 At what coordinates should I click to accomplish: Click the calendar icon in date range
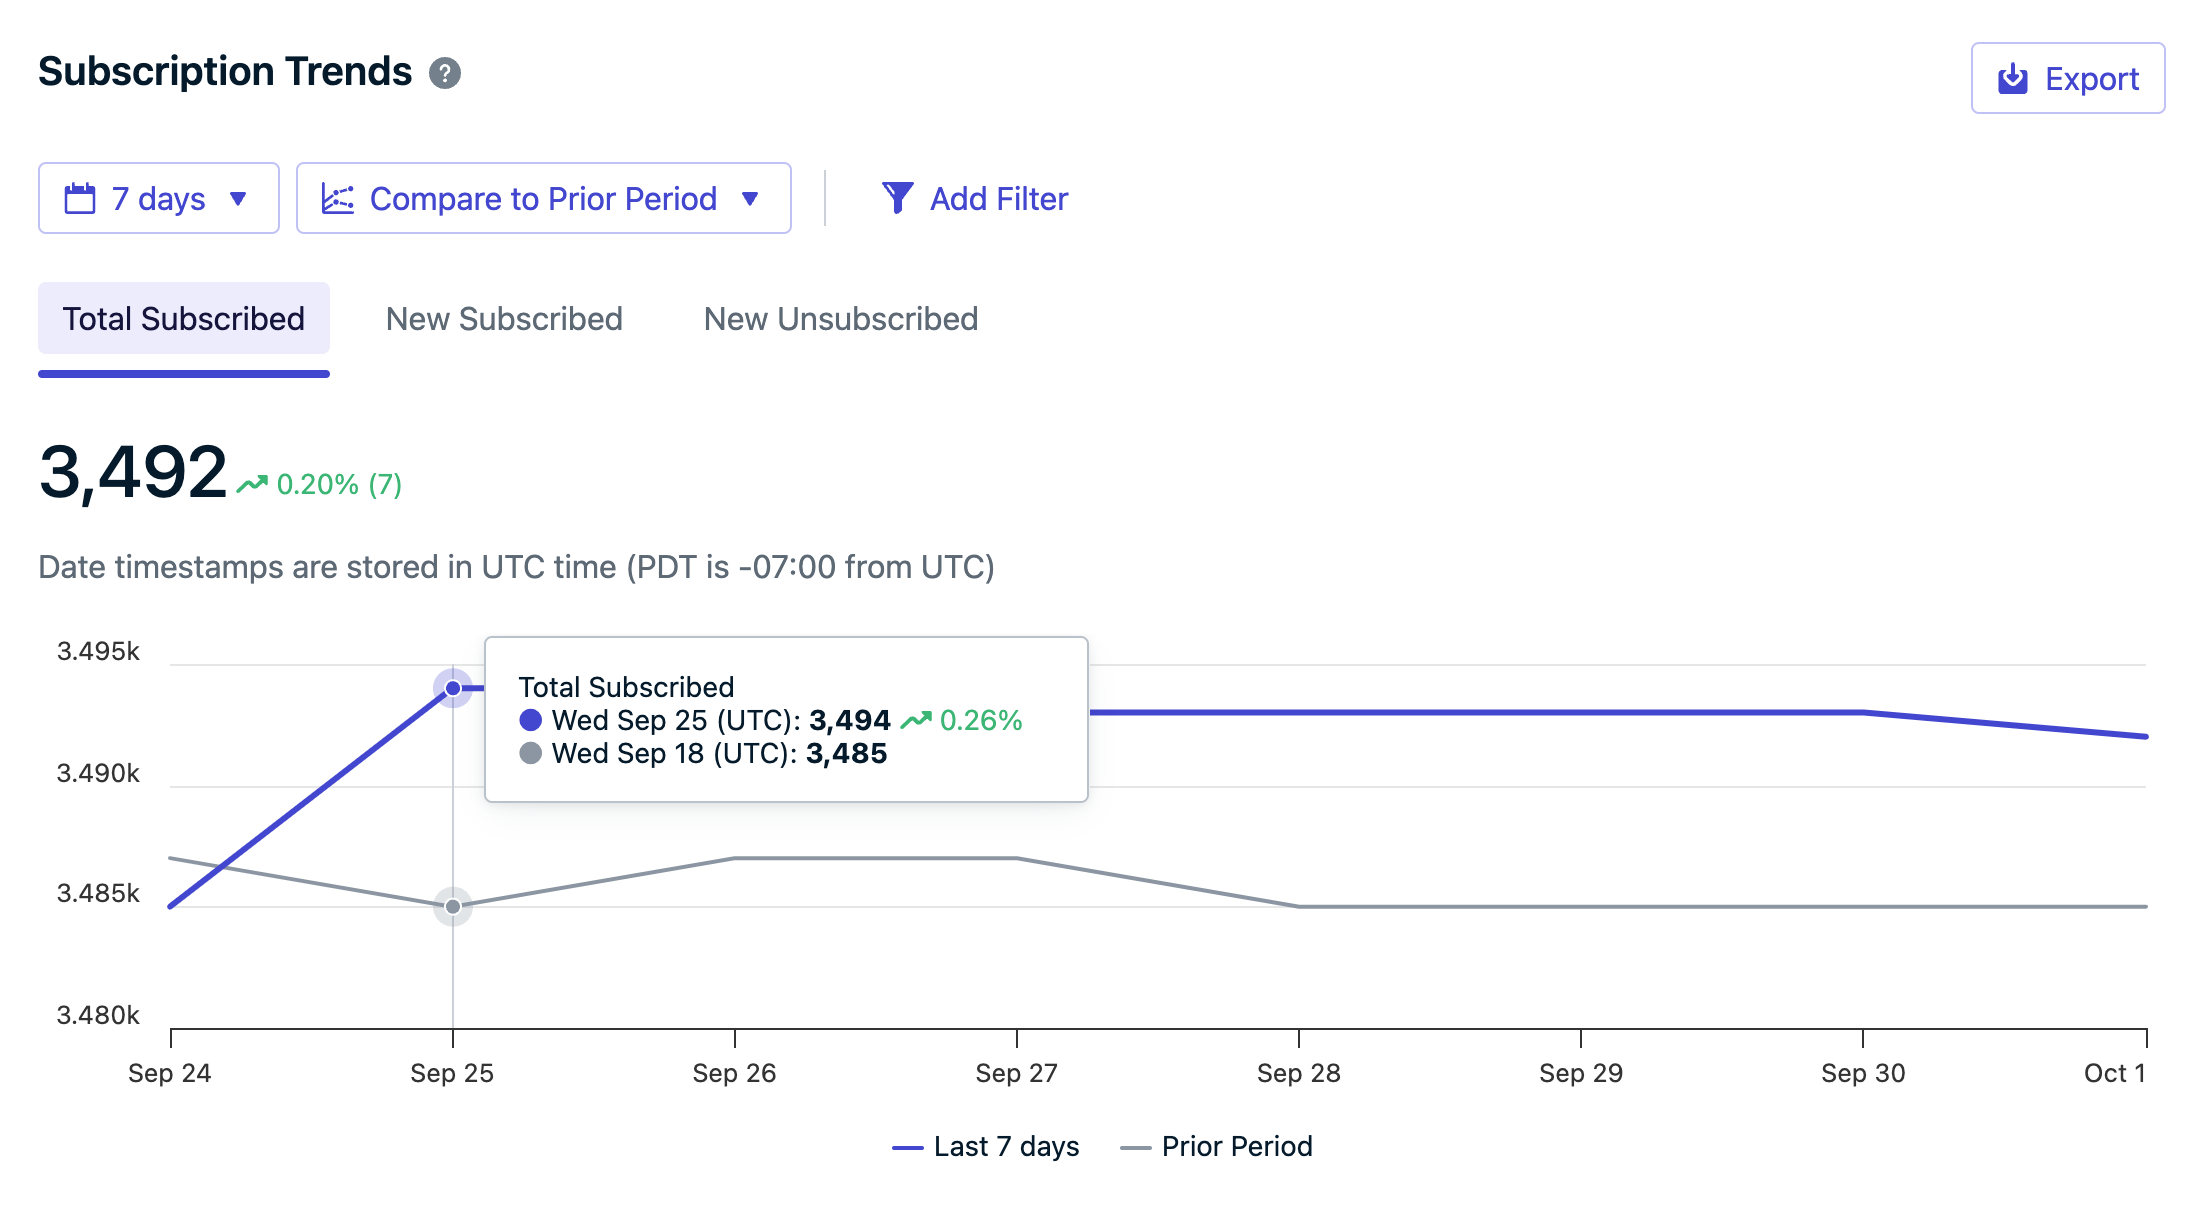click(80, 198)
